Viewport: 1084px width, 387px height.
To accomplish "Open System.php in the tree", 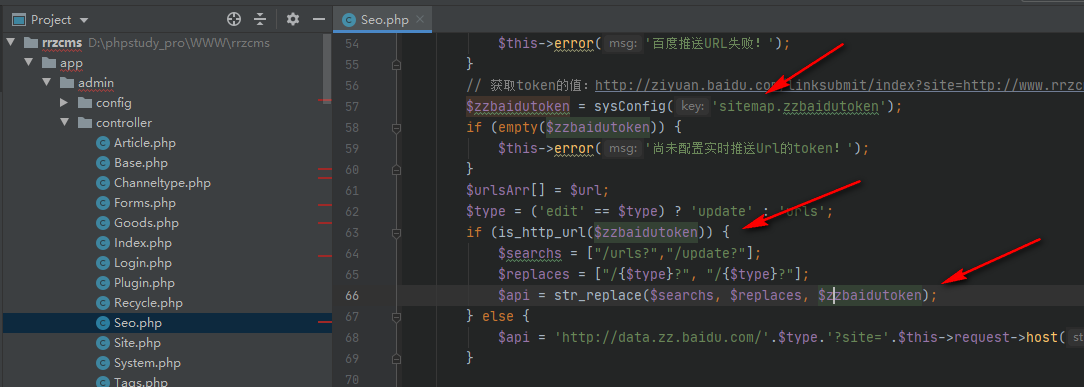I will tap(147, 364).
